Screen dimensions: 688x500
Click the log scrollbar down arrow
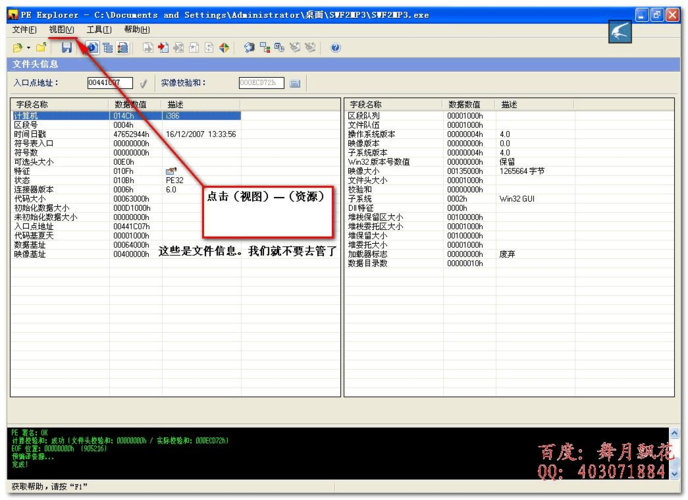[675, 474]
